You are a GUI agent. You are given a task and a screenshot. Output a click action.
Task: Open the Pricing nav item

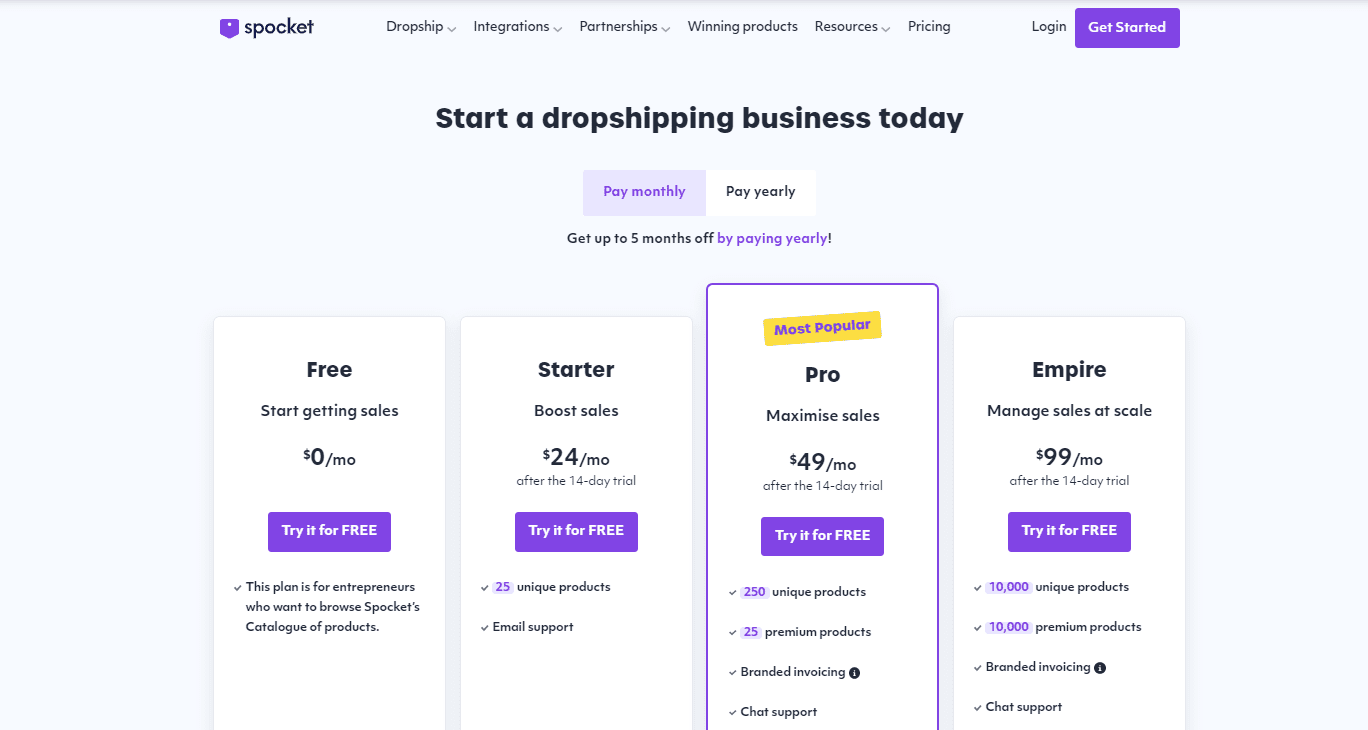[929, 27]
